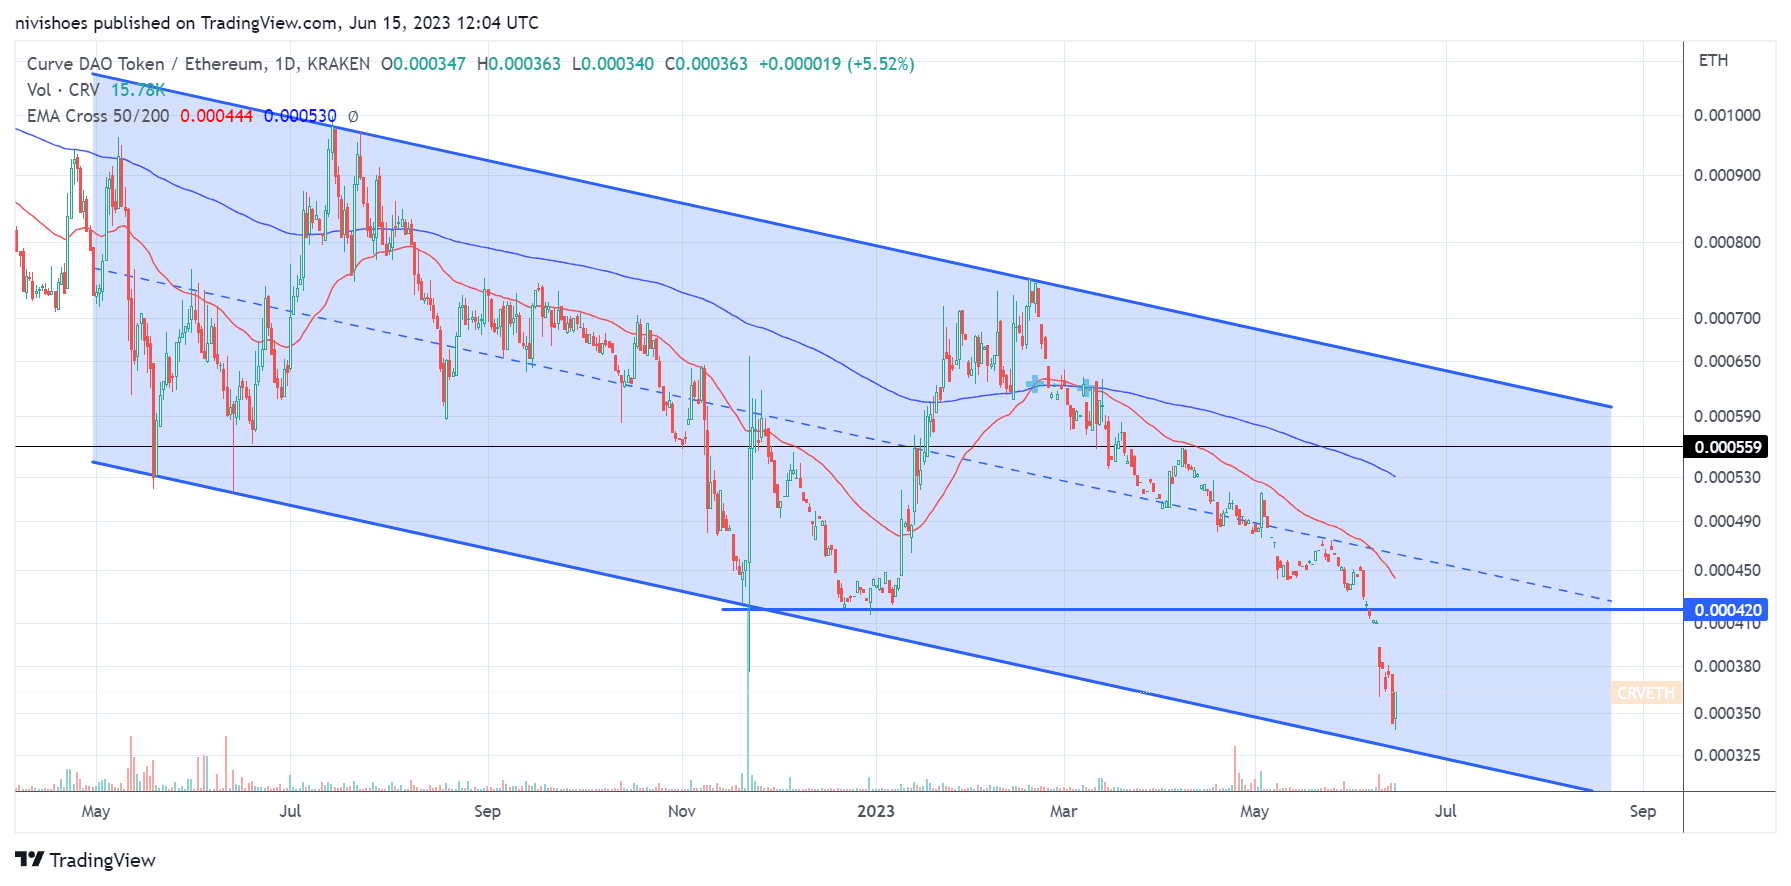Click the volume reading 15.78K

138,90
